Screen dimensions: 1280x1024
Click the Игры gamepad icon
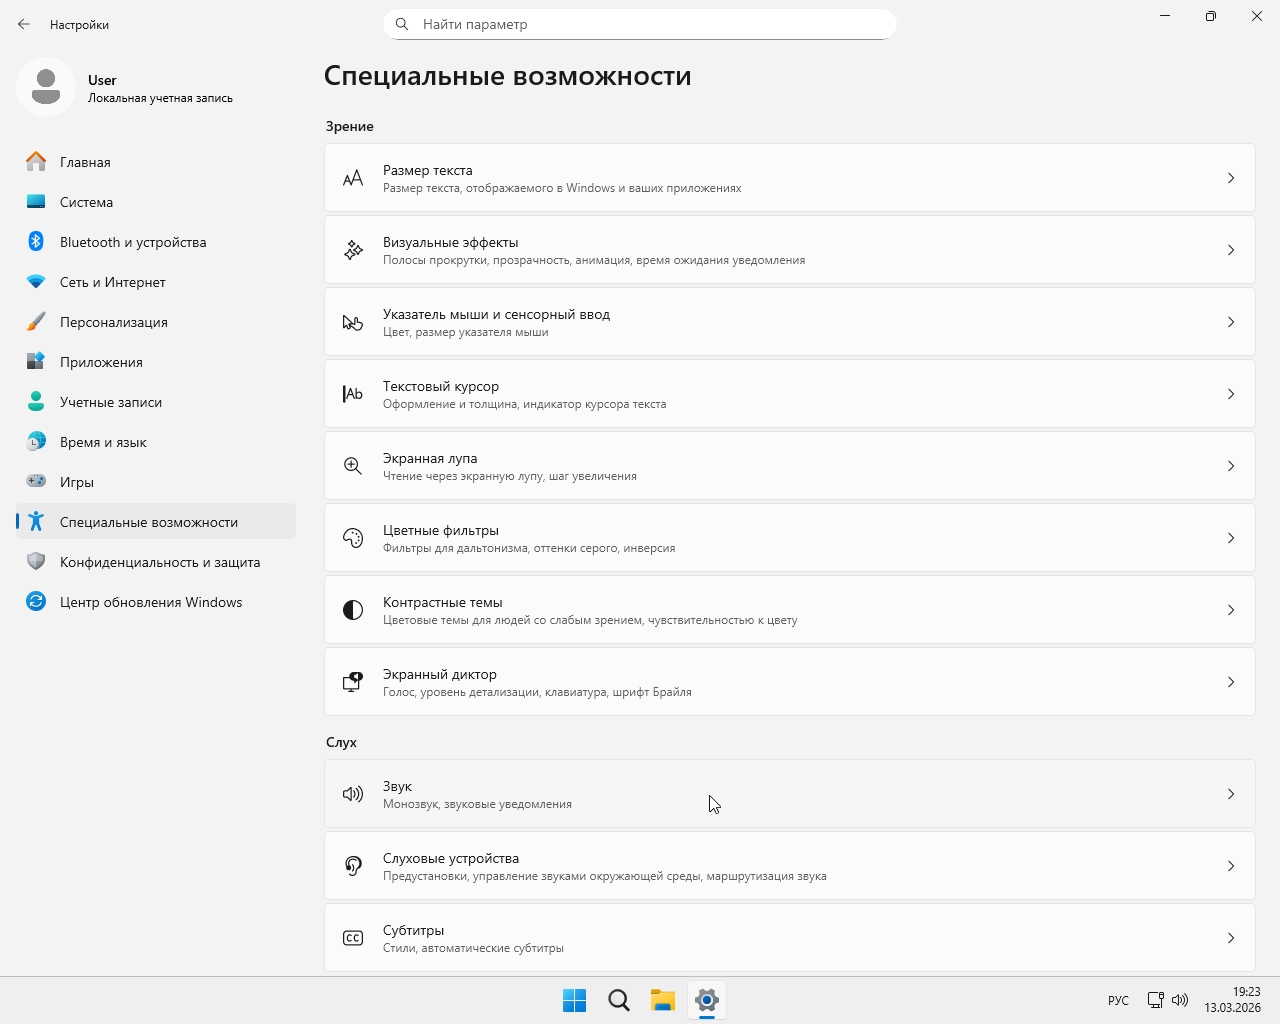(36, 482)
